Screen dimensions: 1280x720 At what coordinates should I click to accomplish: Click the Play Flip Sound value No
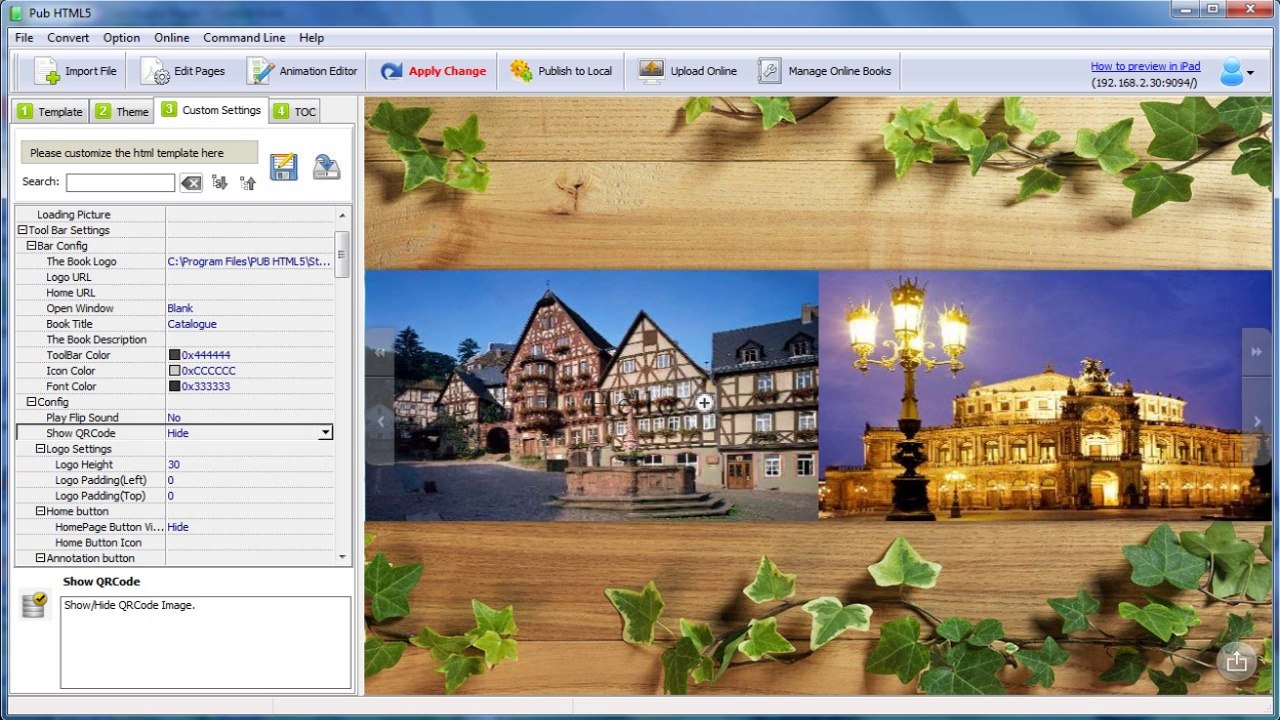pos(174,418)
